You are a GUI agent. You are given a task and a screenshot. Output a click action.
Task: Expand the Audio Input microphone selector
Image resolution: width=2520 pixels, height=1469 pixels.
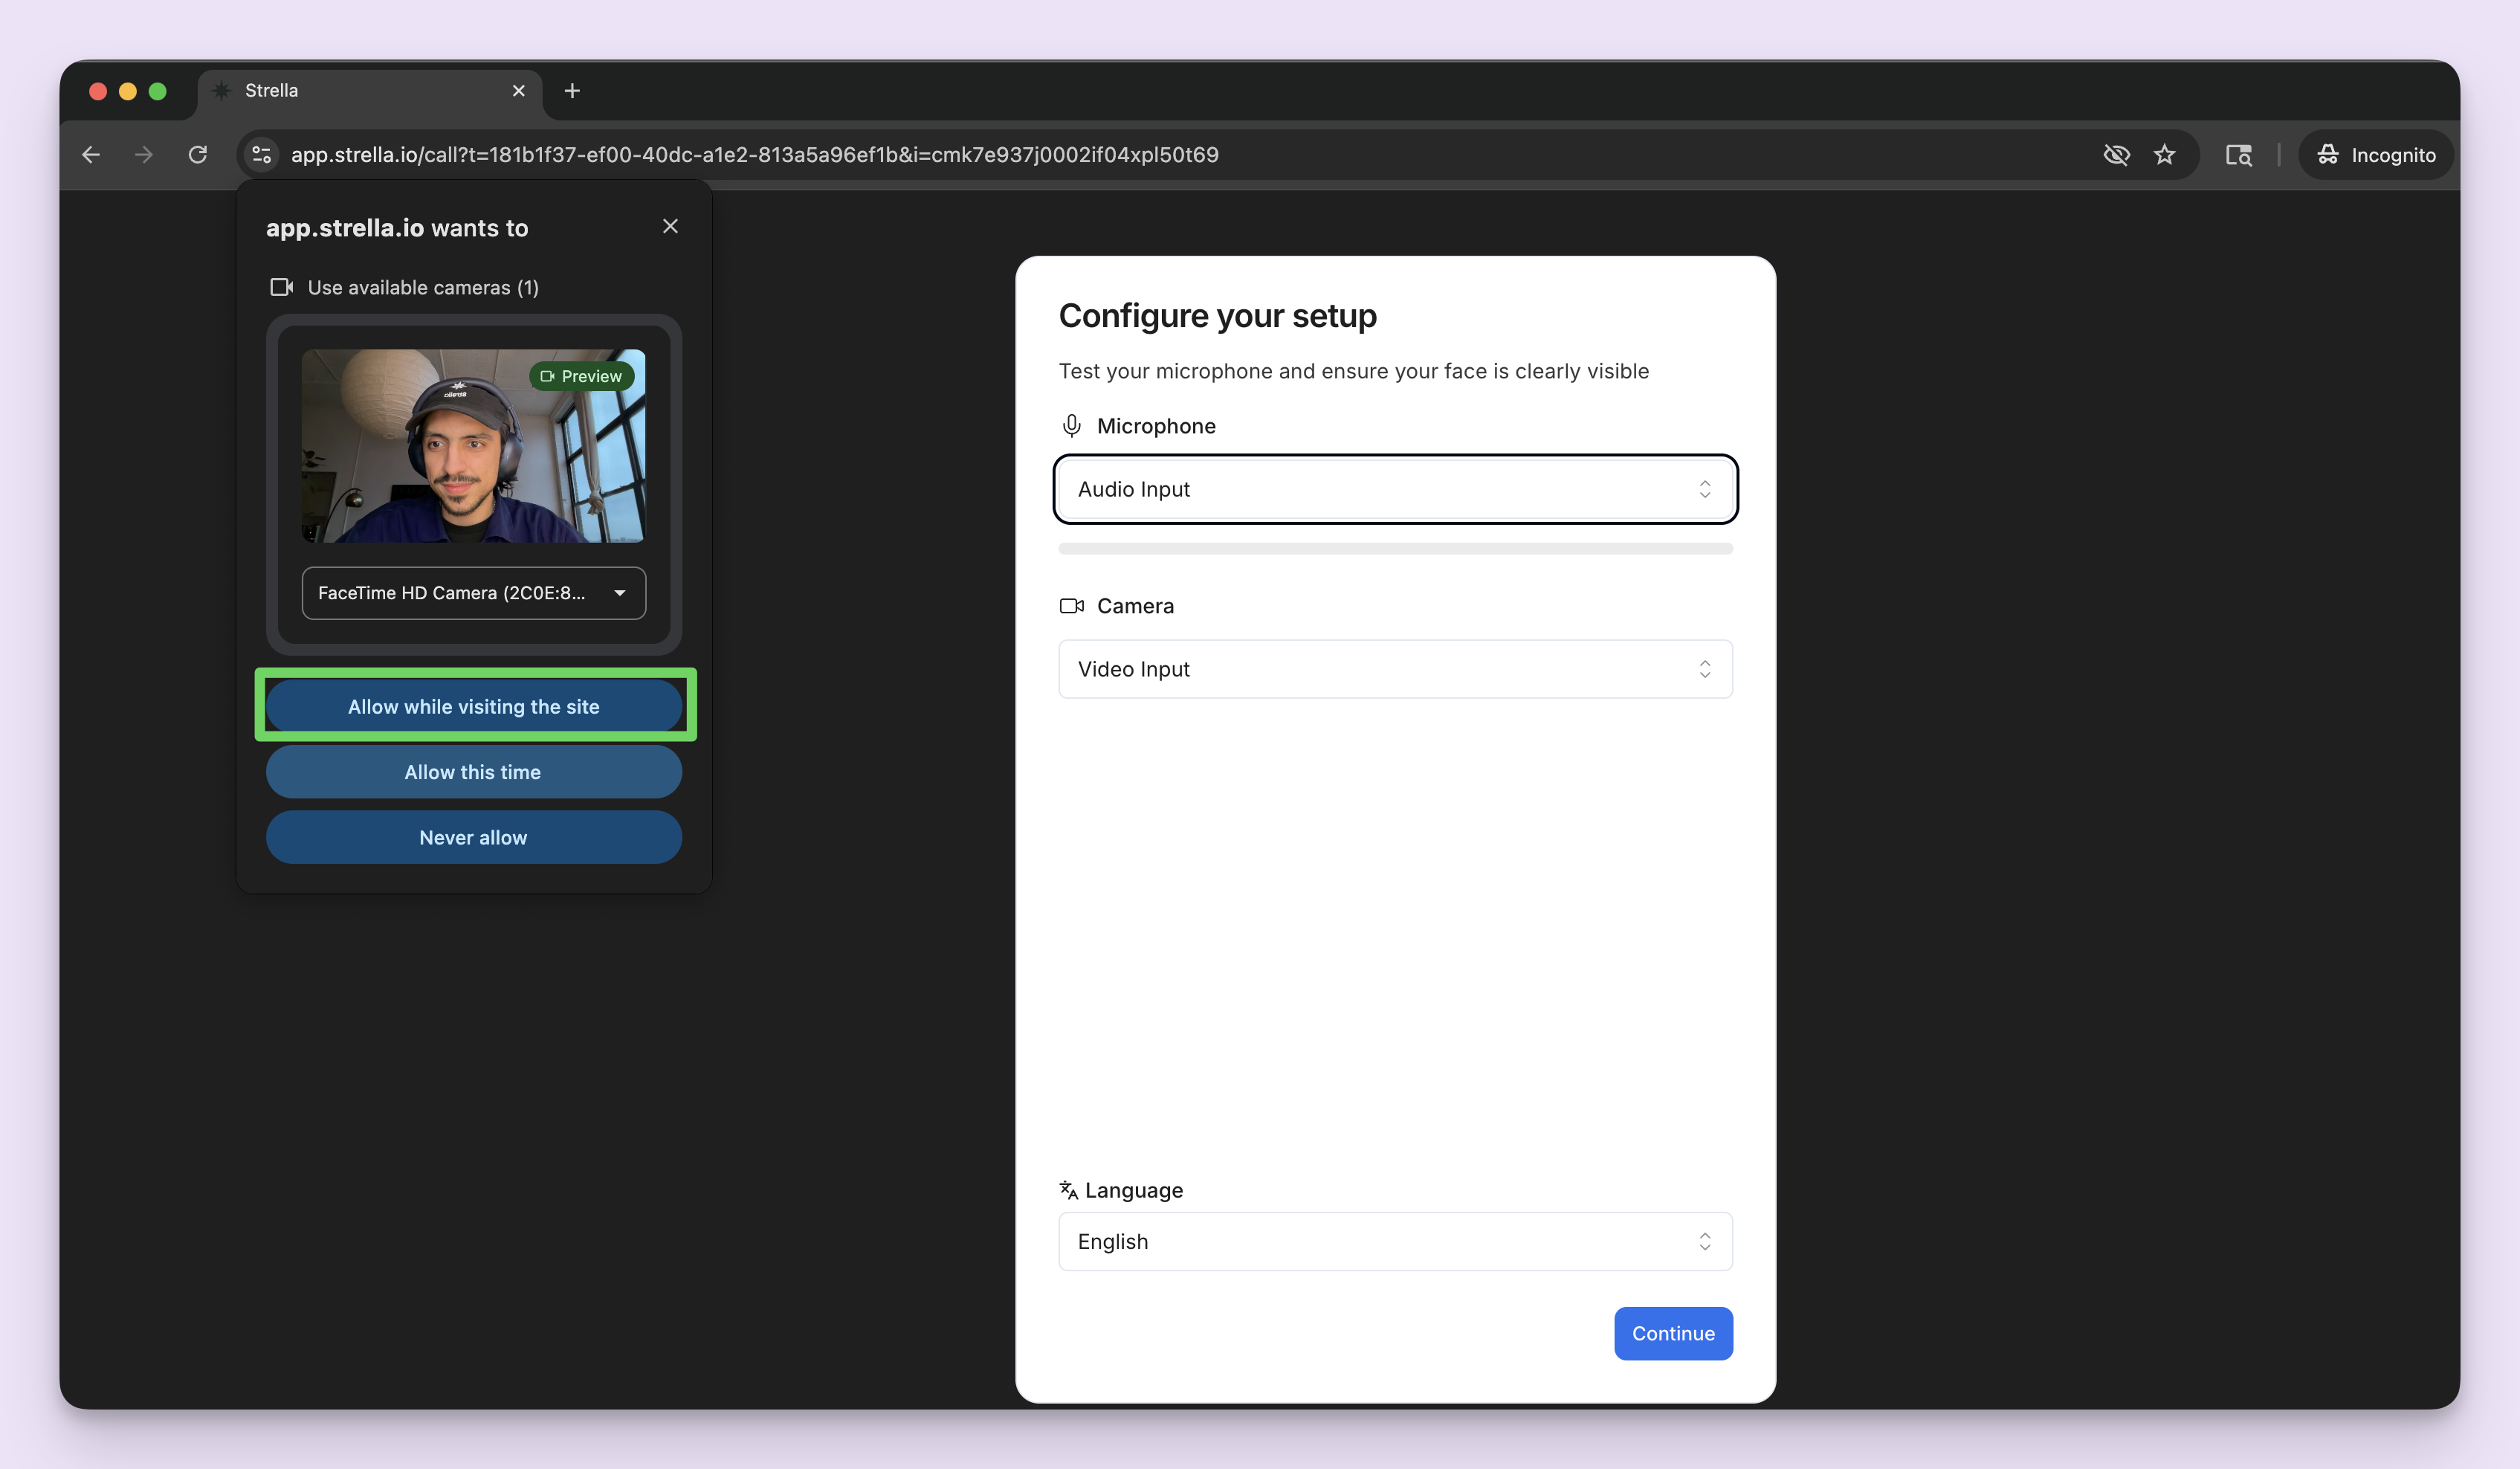click(1394, 489)
